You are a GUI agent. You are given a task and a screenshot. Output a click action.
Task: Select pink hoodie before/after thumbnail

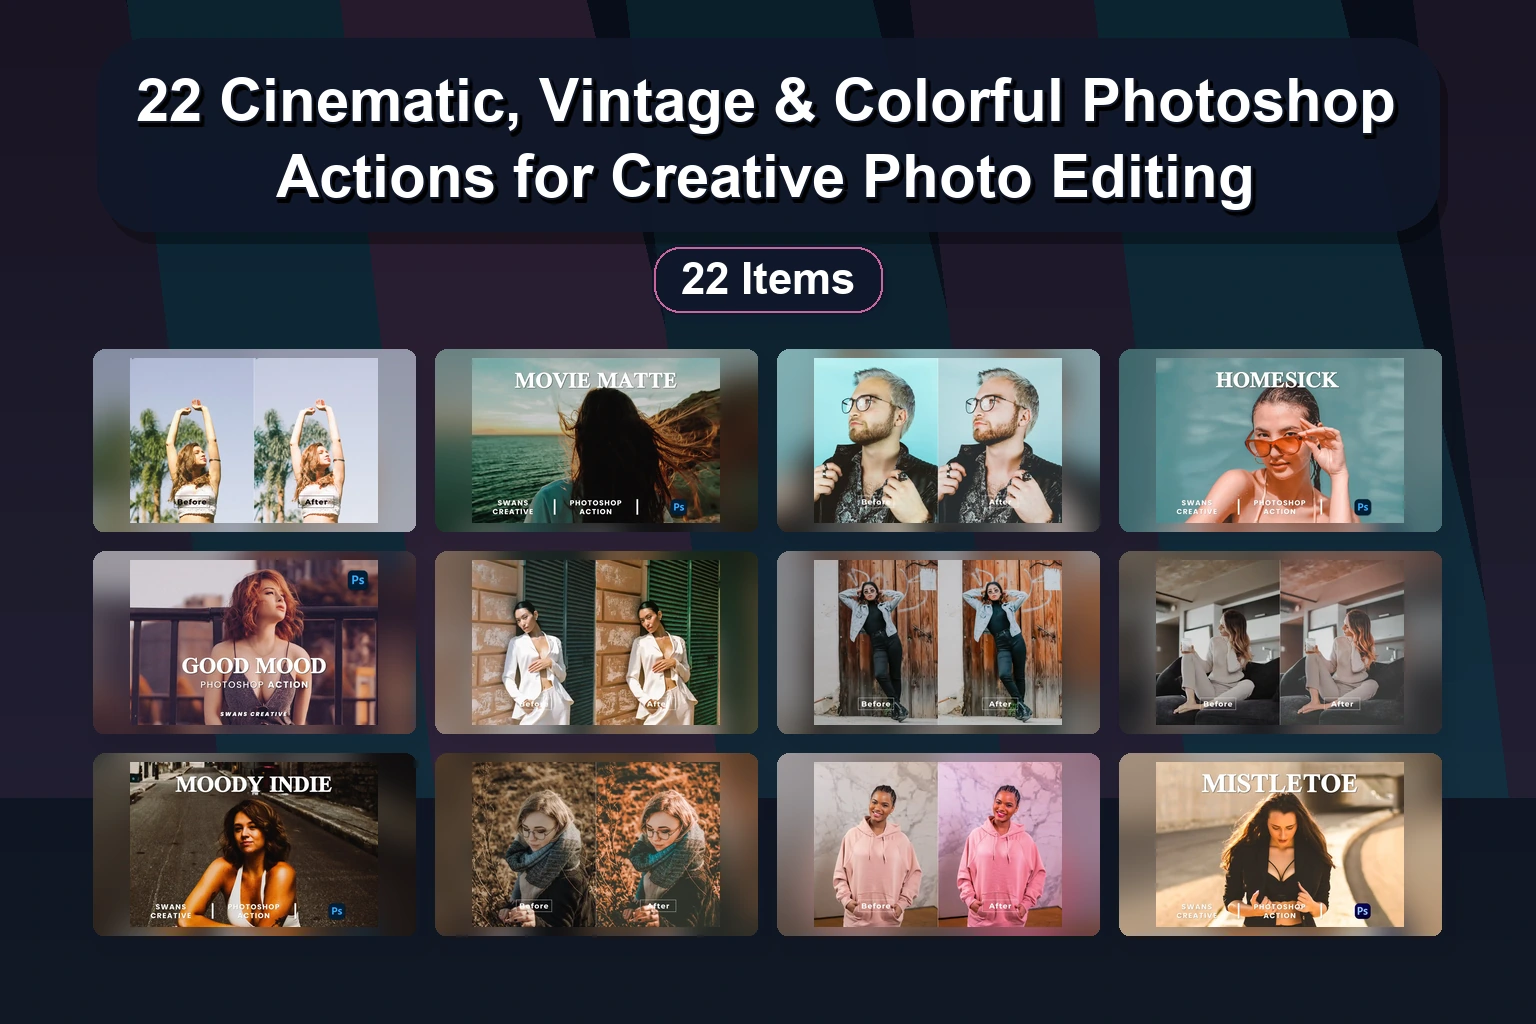938,844
